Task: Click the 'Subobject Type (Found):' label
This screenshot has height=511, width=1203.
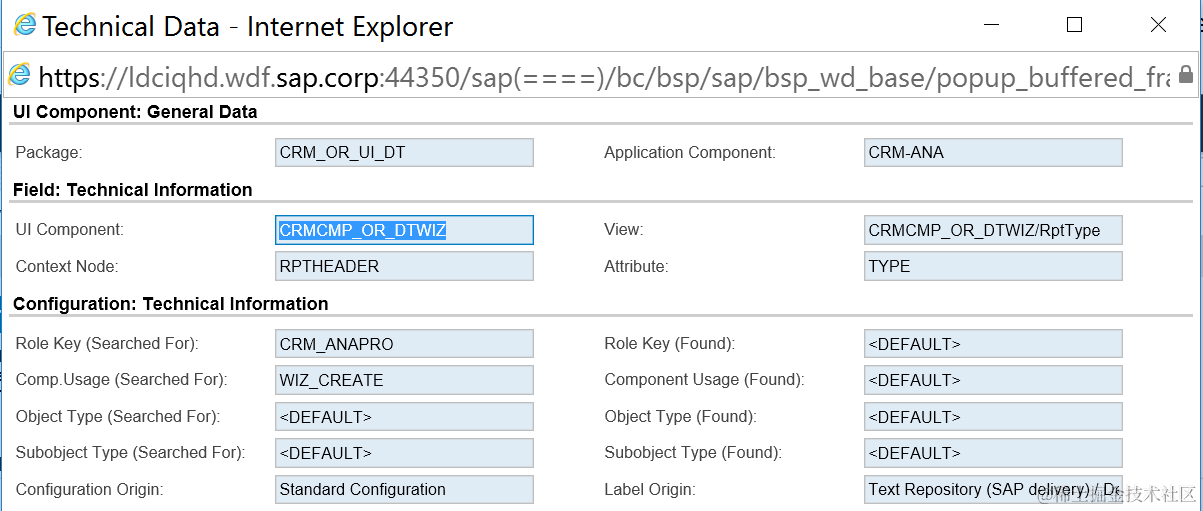Action: click(693, 453)
